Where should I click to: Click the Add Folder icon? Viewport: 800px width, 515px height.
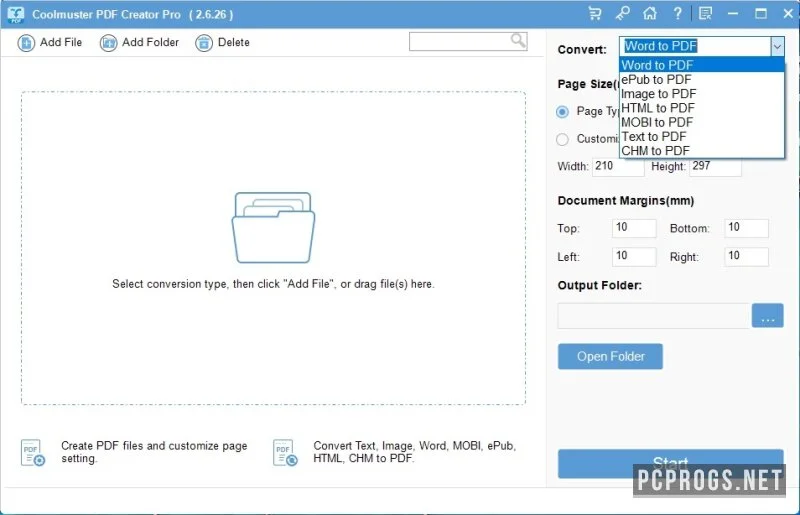108,43
